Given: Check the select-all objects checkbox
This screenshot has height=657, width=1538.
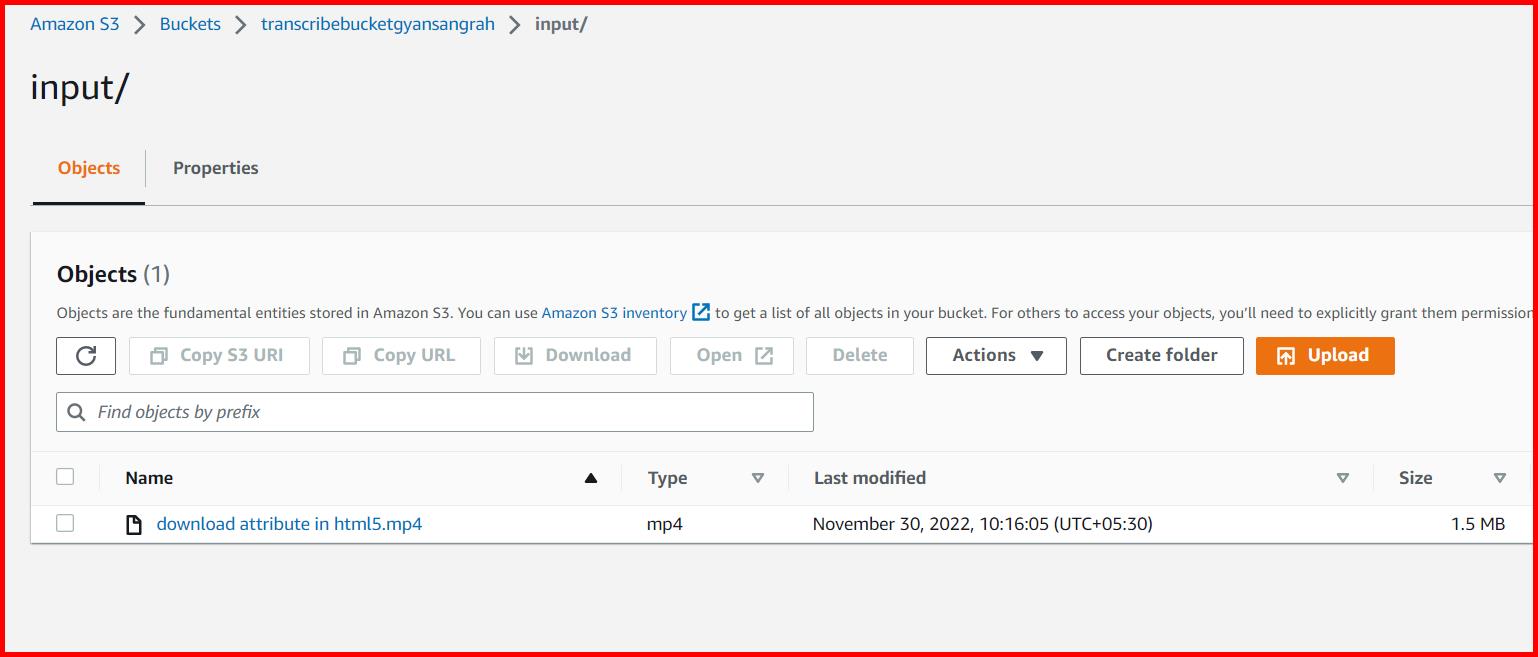Looking at the screenshot, I should point(65,477).
